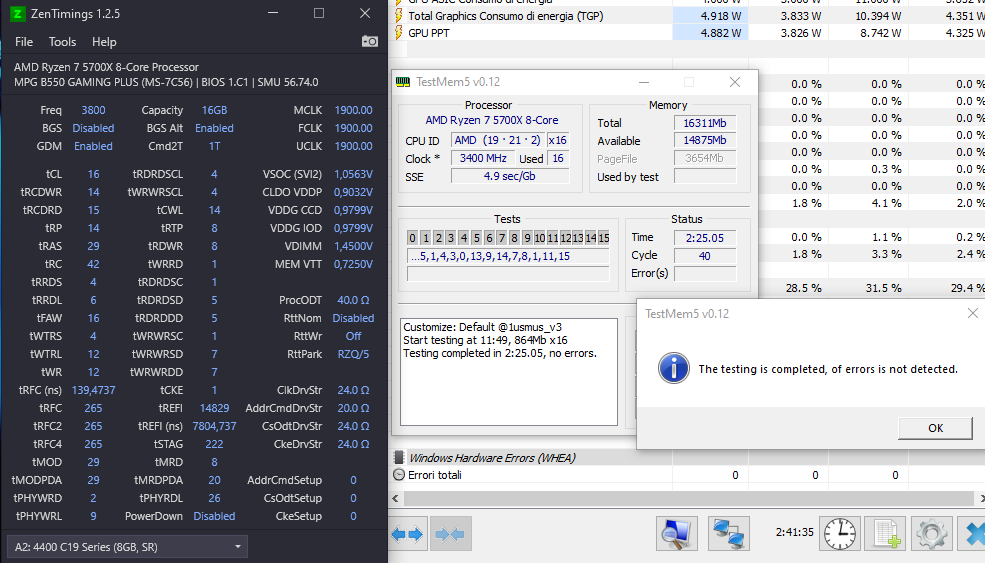Click the Errori totali row icon
985x563 pixels.
tap(398, 475)
